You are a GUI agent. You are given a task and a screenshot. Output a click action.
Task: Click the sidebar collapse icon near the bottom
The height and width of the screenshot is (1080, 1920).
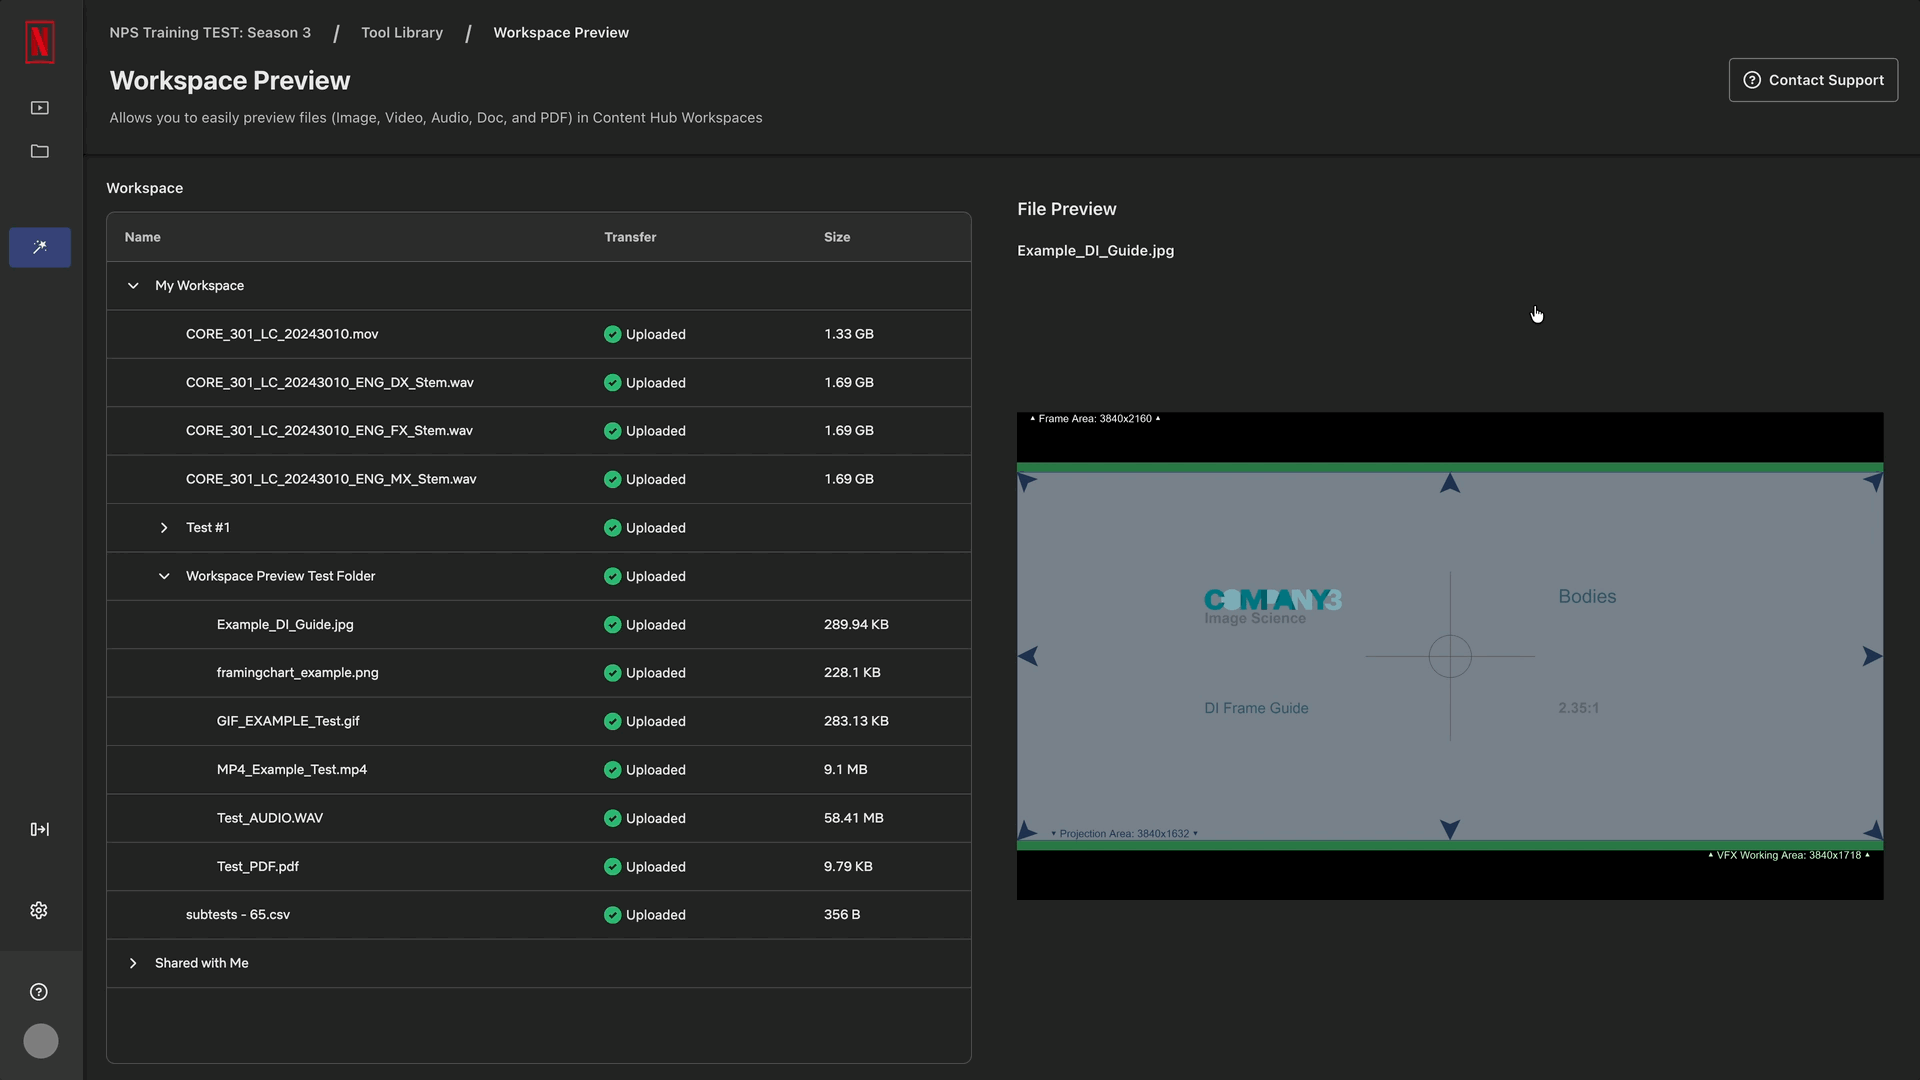tap(39, 828)
